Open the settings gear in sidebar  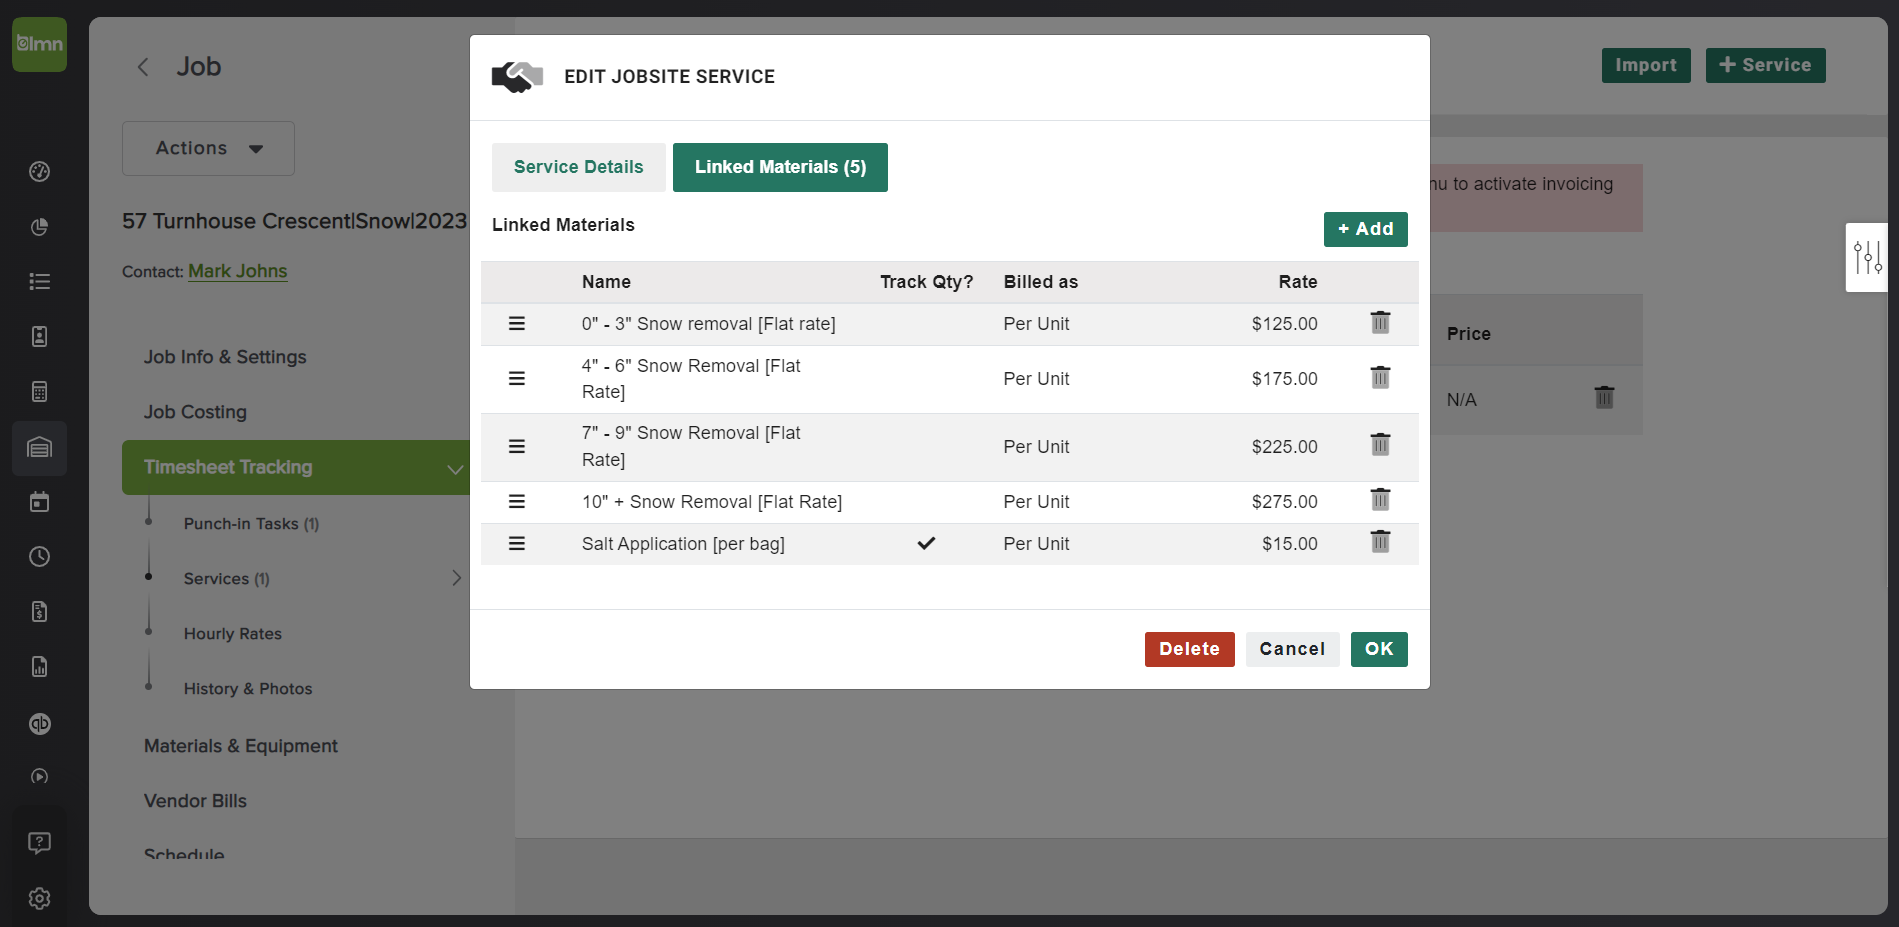(x=40, y=898)
